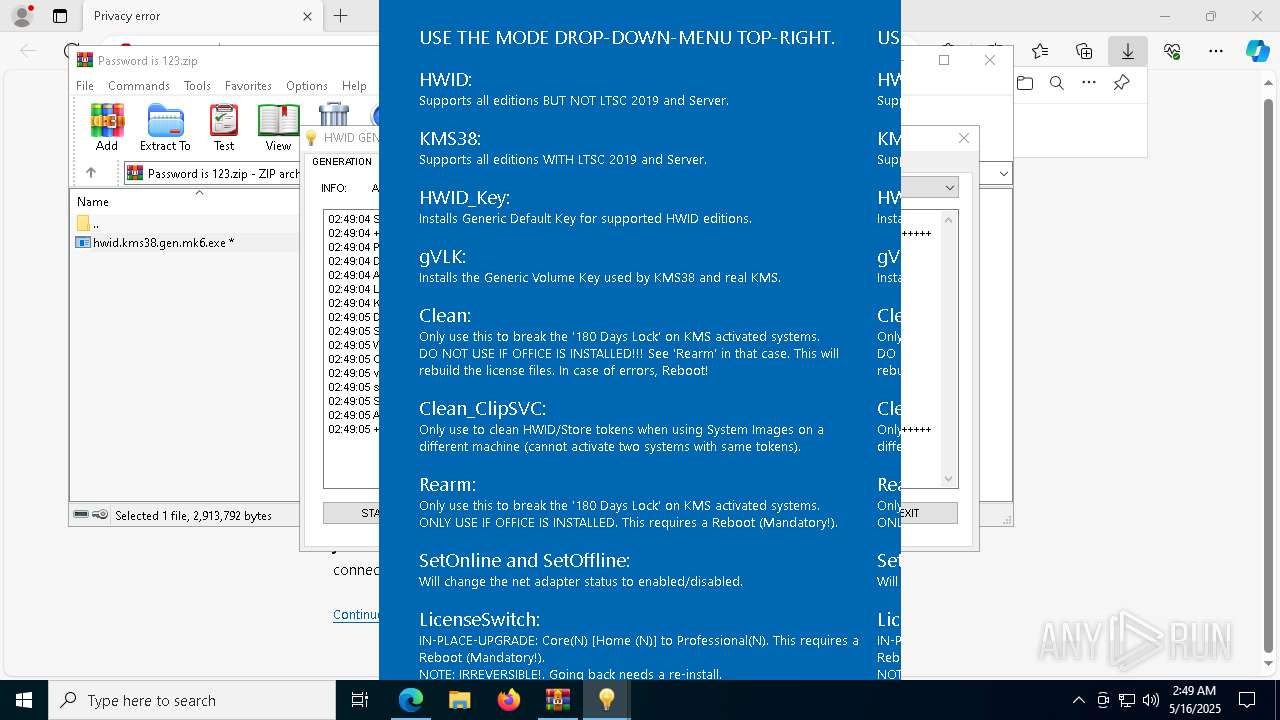Close the Privacy error tab
The width and height of the screenshot is (1280, 720).
(308, 16)
